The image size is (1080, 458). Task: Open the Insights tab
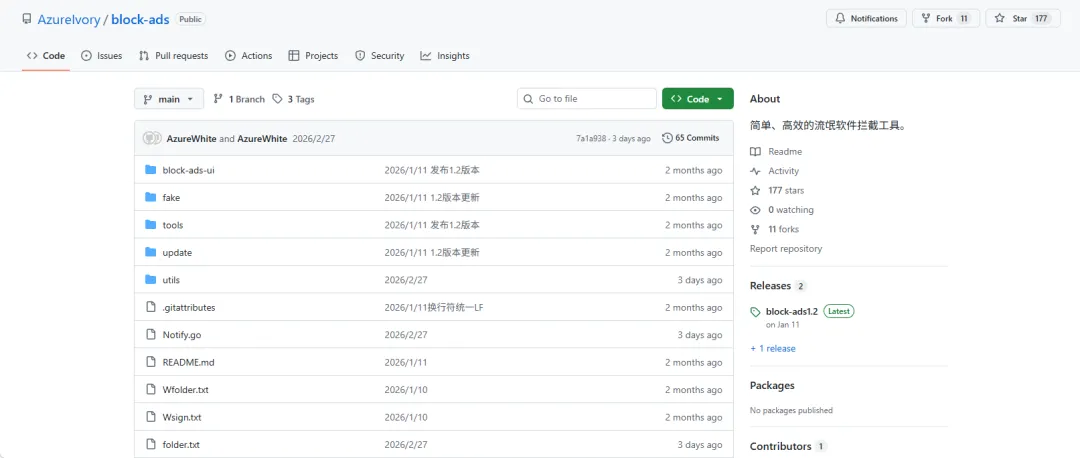[445, 56]
